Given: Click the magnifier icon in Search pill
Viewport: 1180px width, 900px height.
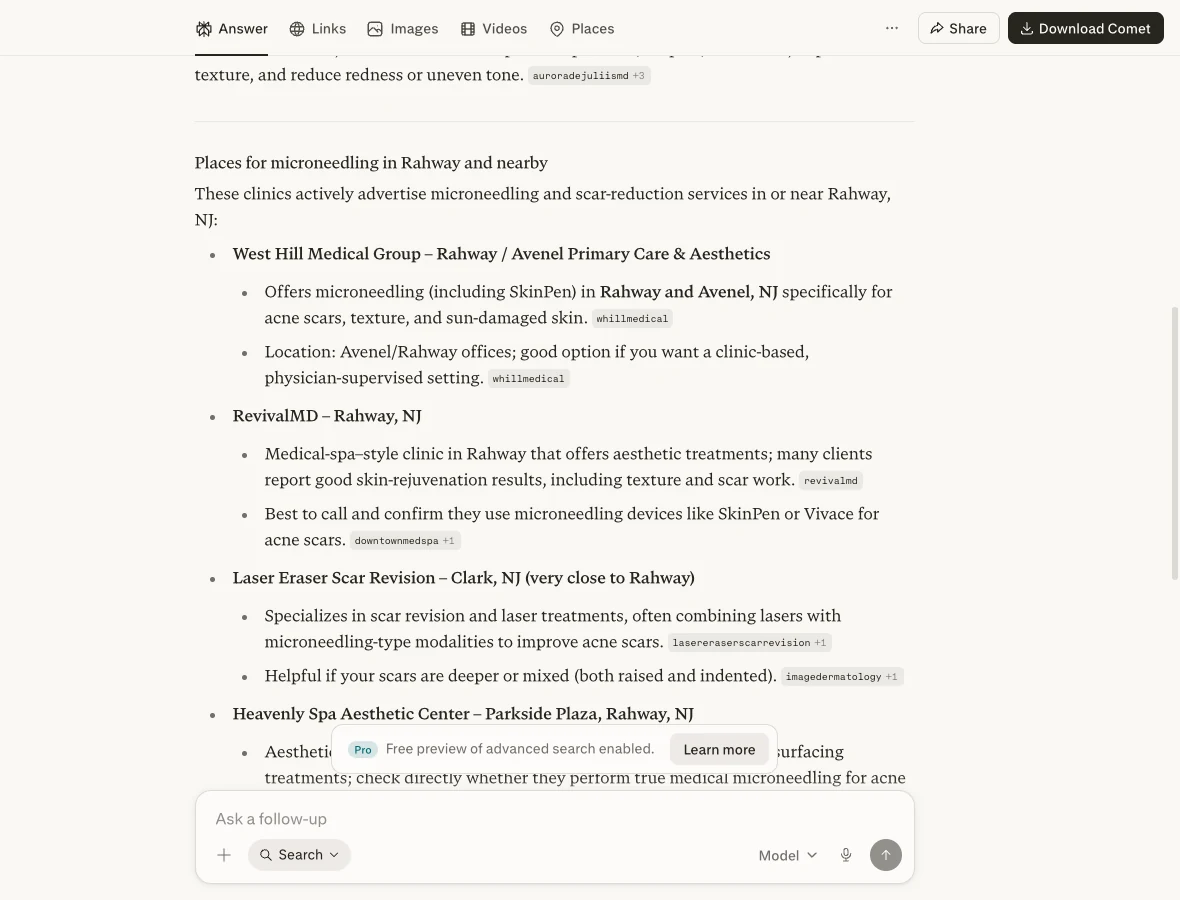Looking at the screenshot, I should tap(266, 855).
